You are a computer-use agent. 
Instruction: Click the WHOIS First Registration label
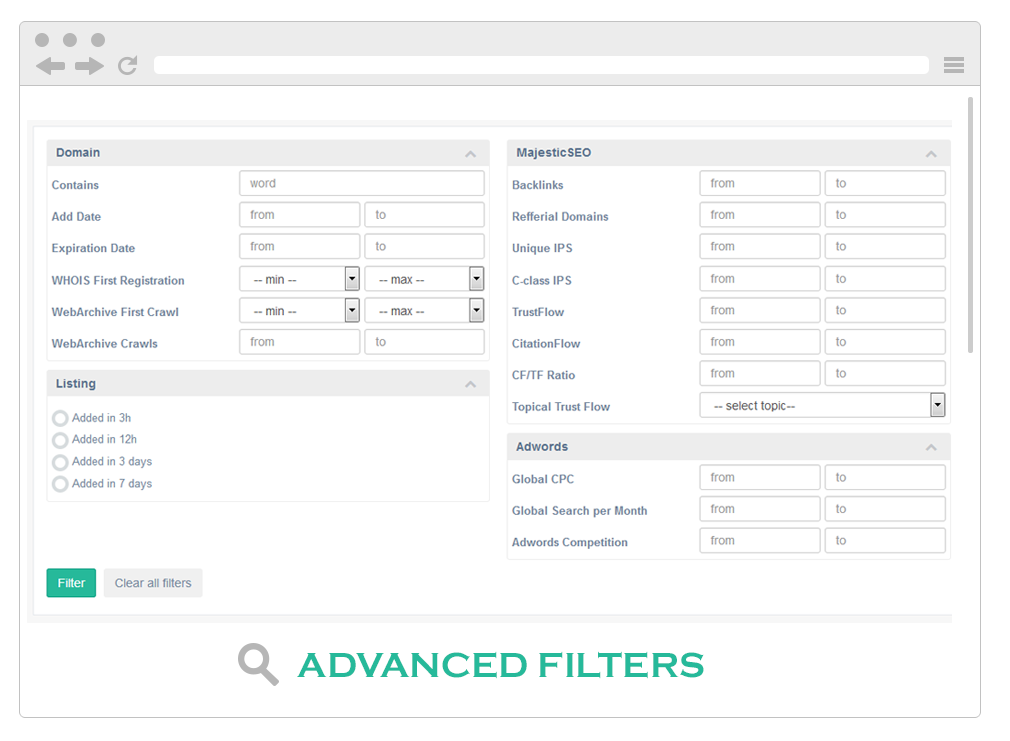[118, 280]
